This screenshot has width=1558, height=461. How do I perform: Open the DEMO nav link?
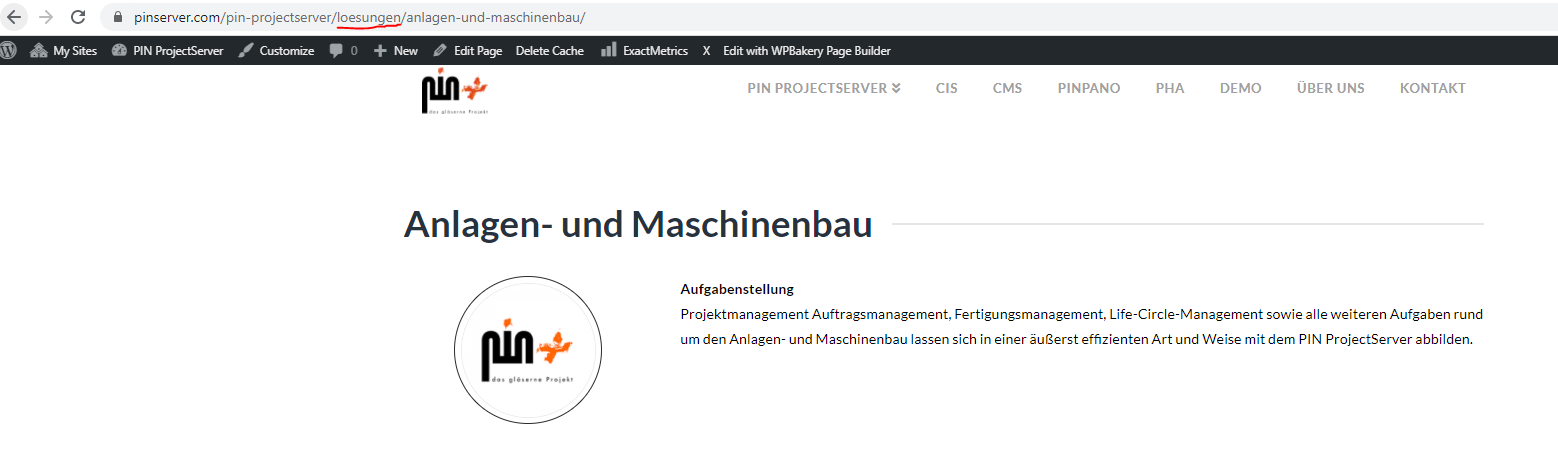[1241, 88]
